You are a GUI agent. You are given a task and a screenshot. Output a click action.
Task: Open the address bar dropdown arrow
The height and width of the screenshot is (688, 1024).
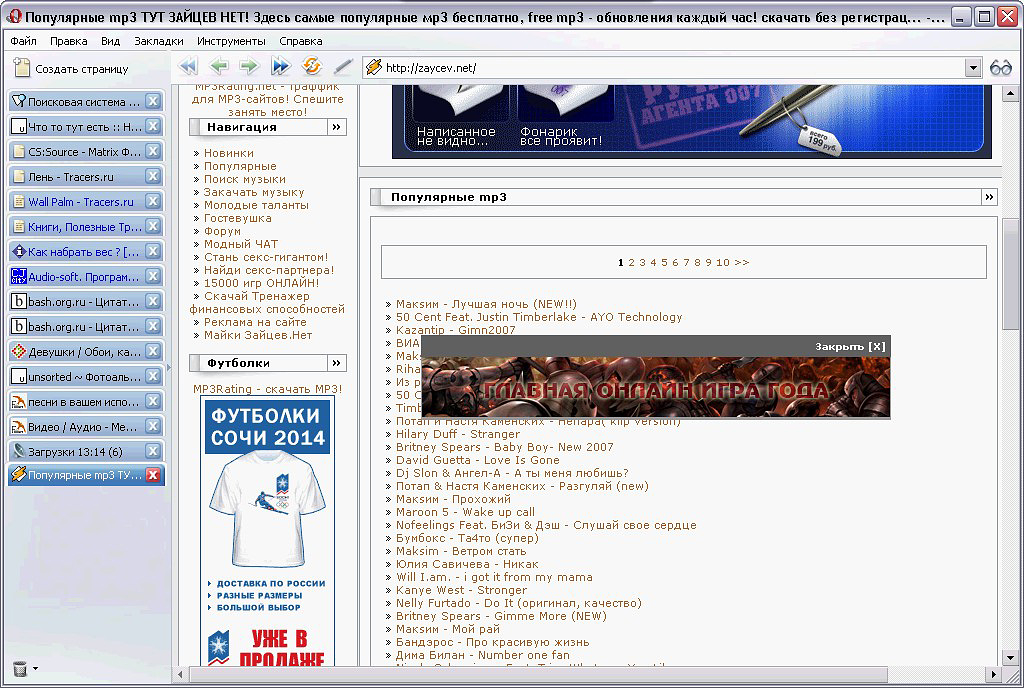(973, 68)
